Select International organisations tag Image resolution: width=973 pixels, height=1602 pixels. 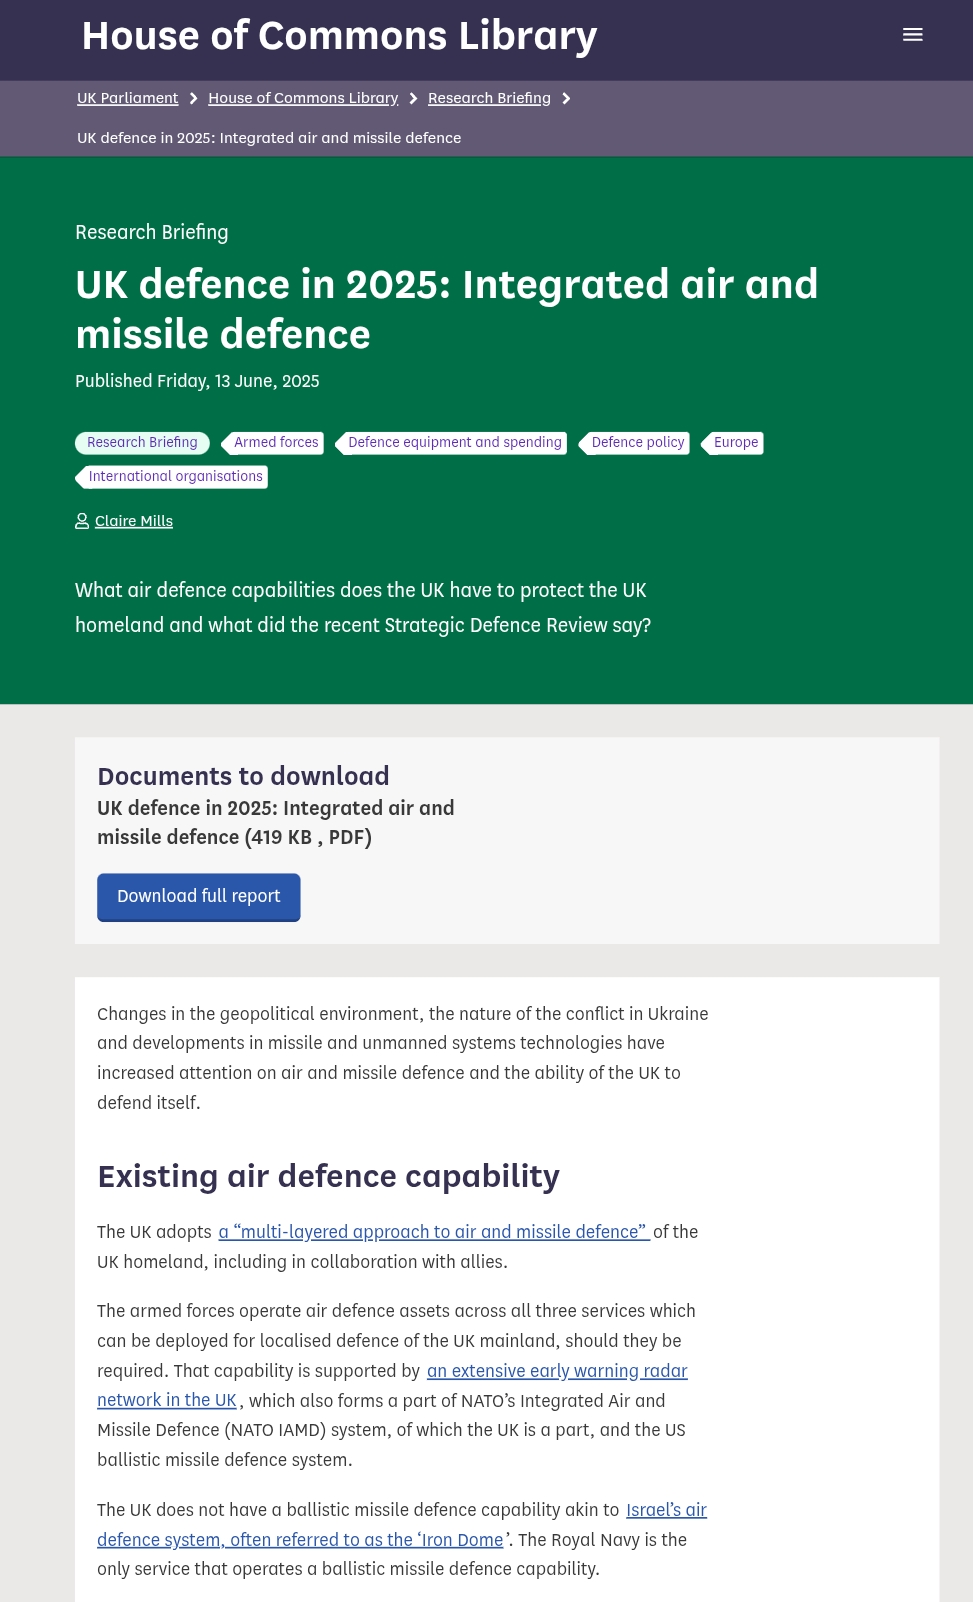coord(172,477)
